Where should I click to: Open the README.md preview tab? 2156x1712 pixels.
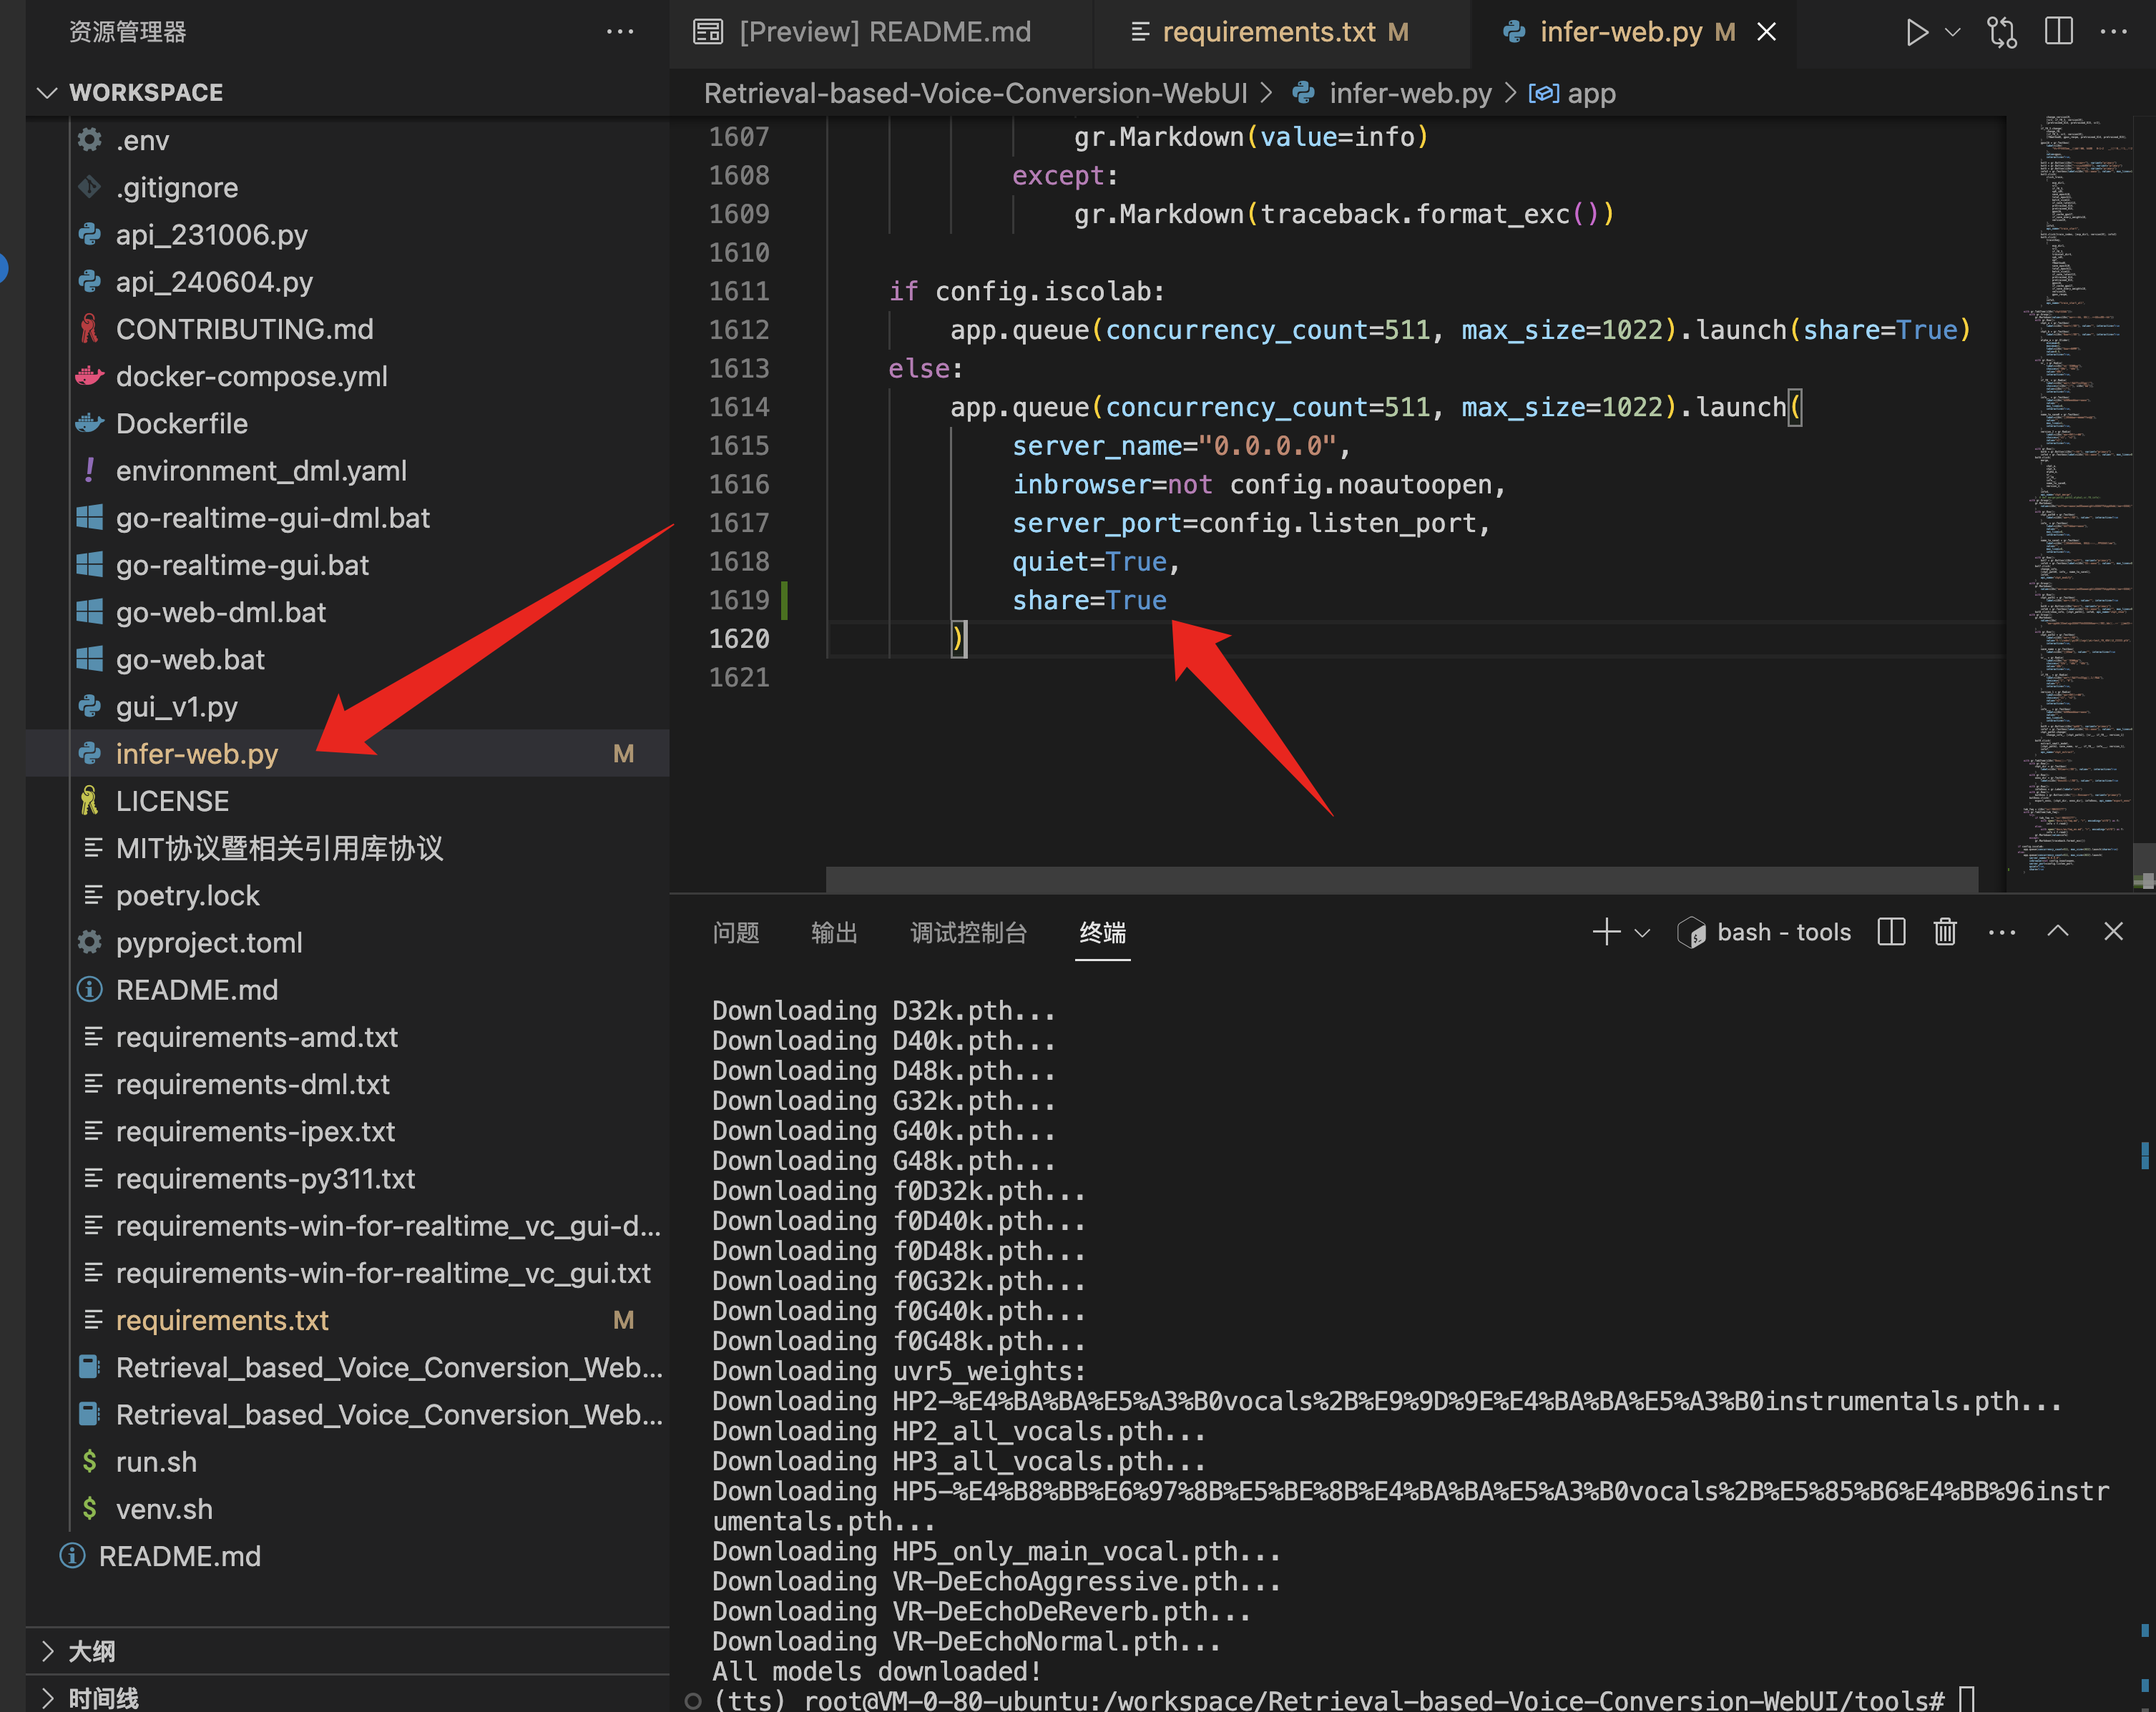click(884, 32)
